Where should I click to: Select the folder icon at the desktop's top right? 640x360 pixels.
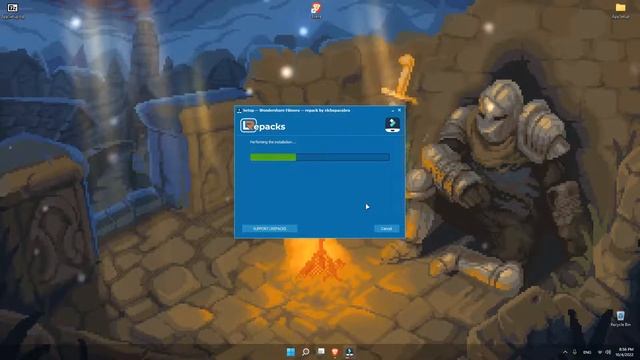[620, 11]
